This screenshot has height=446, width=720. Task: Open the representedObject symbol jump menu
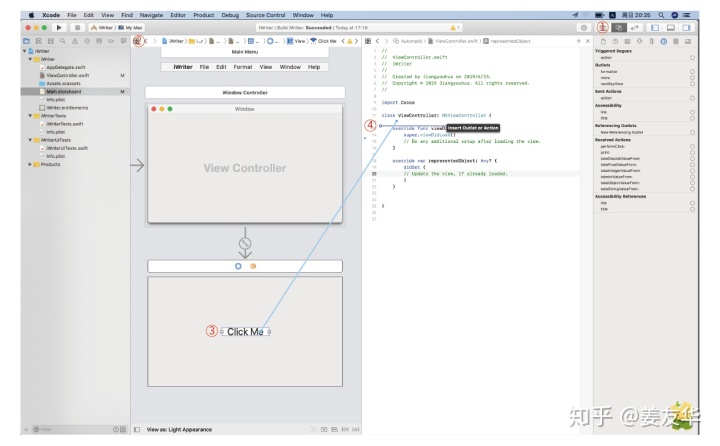tap(507, 41)
